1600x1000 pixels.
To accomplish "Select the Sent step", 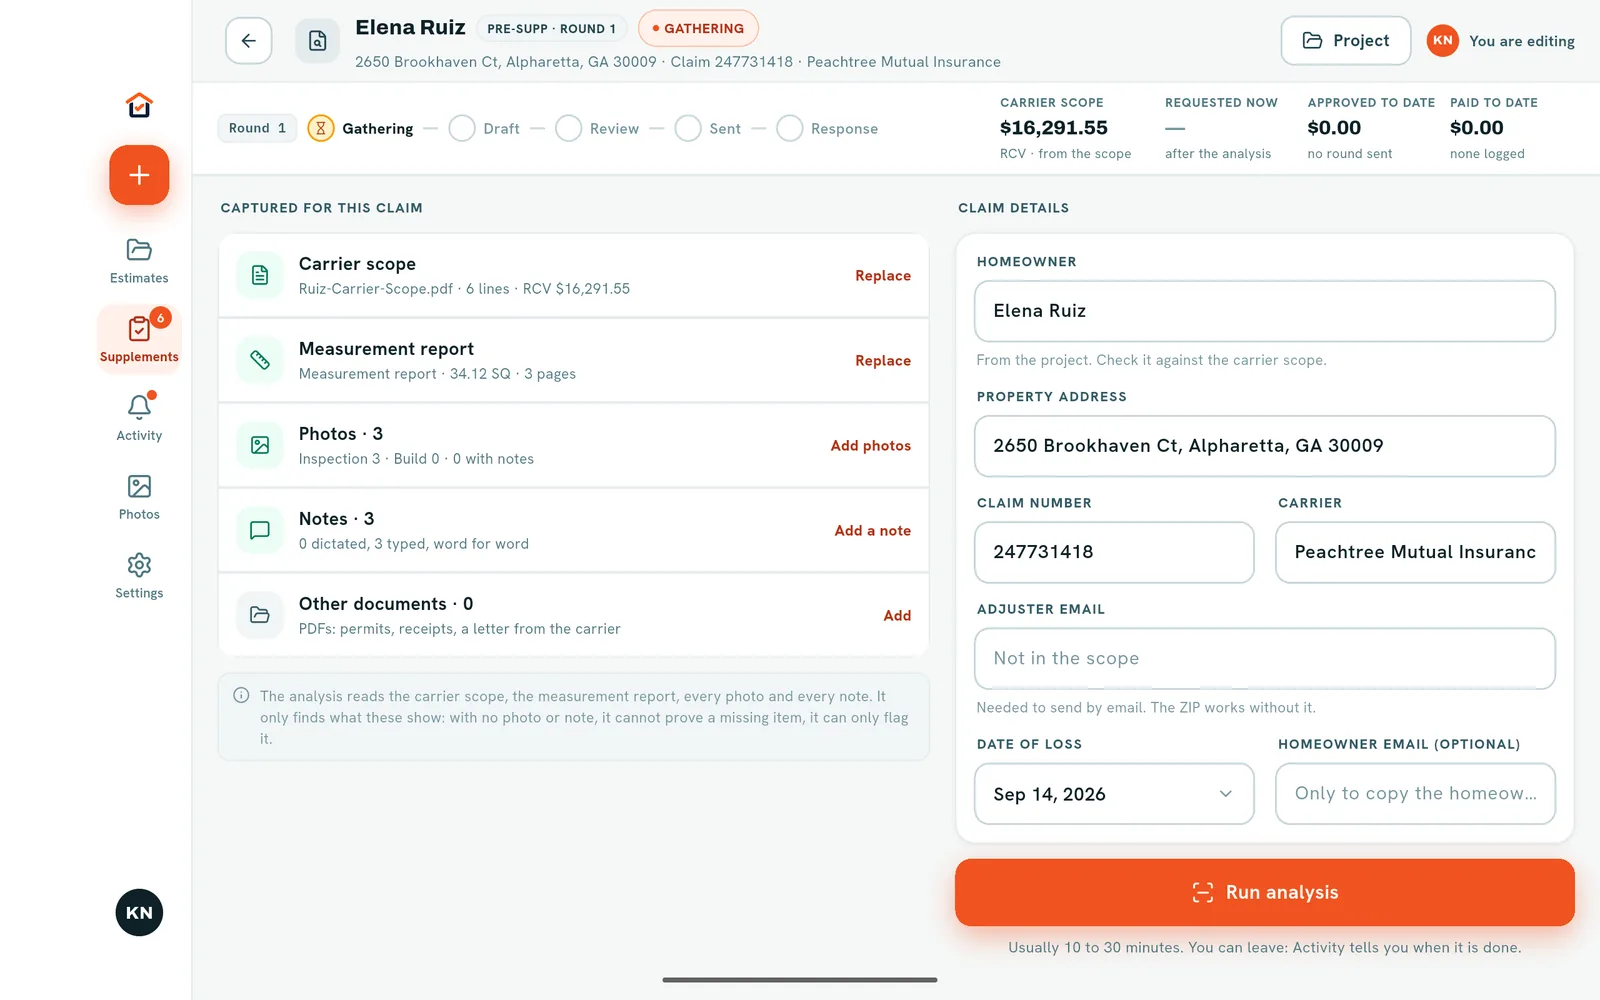I will (x=708, y=128).
